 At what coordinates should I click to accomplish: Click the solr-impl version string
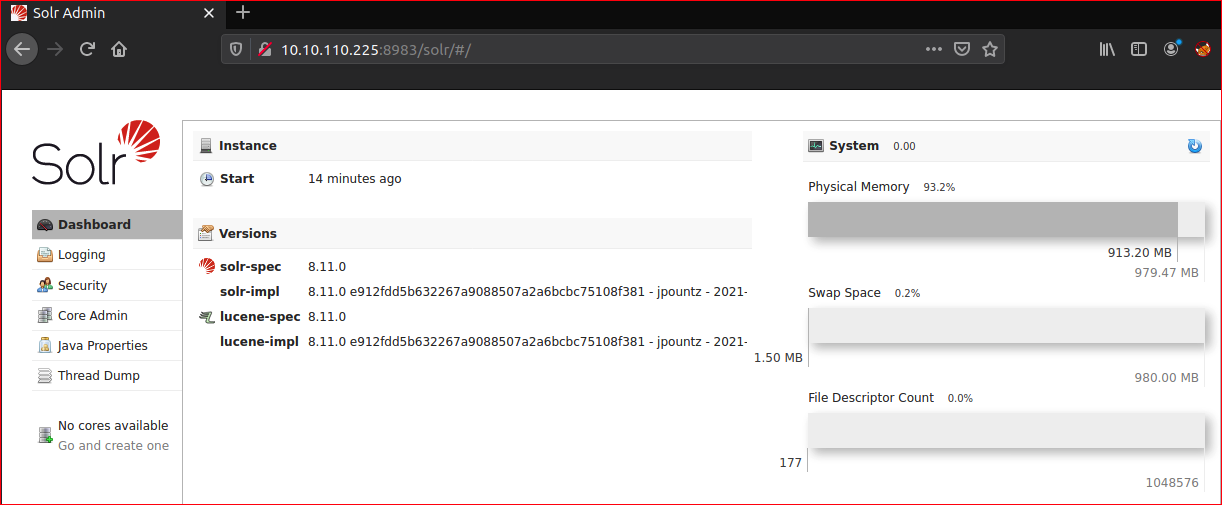pyautogui.click(x=527, y=291)
